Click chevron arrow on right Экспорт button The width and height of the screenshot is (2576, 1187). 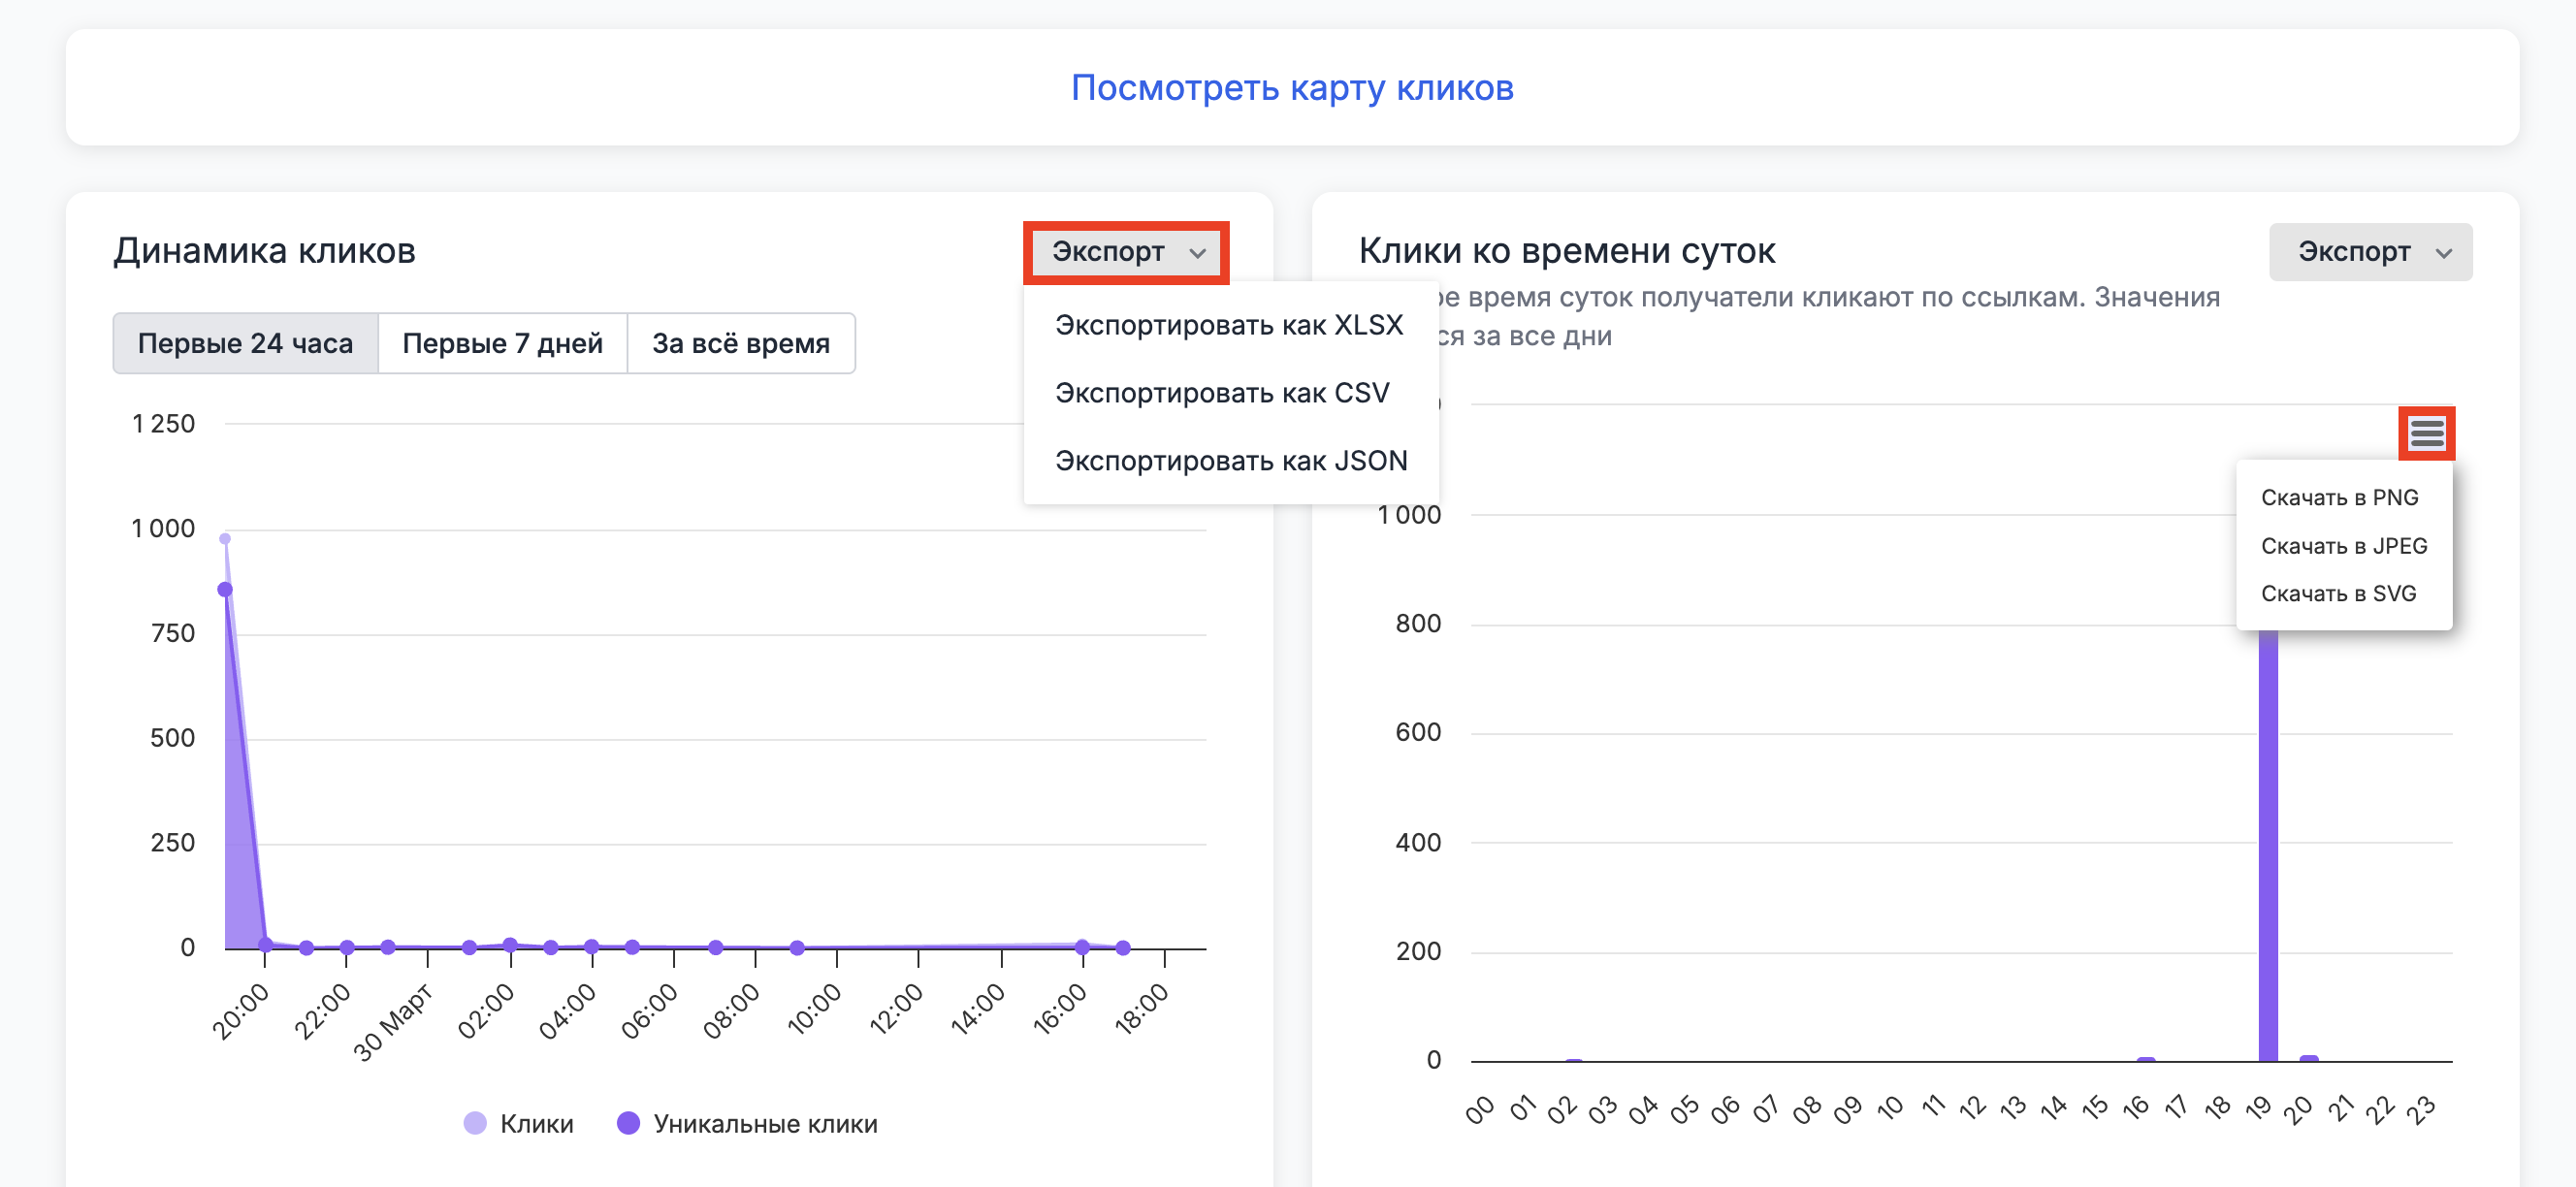tap(2443, 253)
